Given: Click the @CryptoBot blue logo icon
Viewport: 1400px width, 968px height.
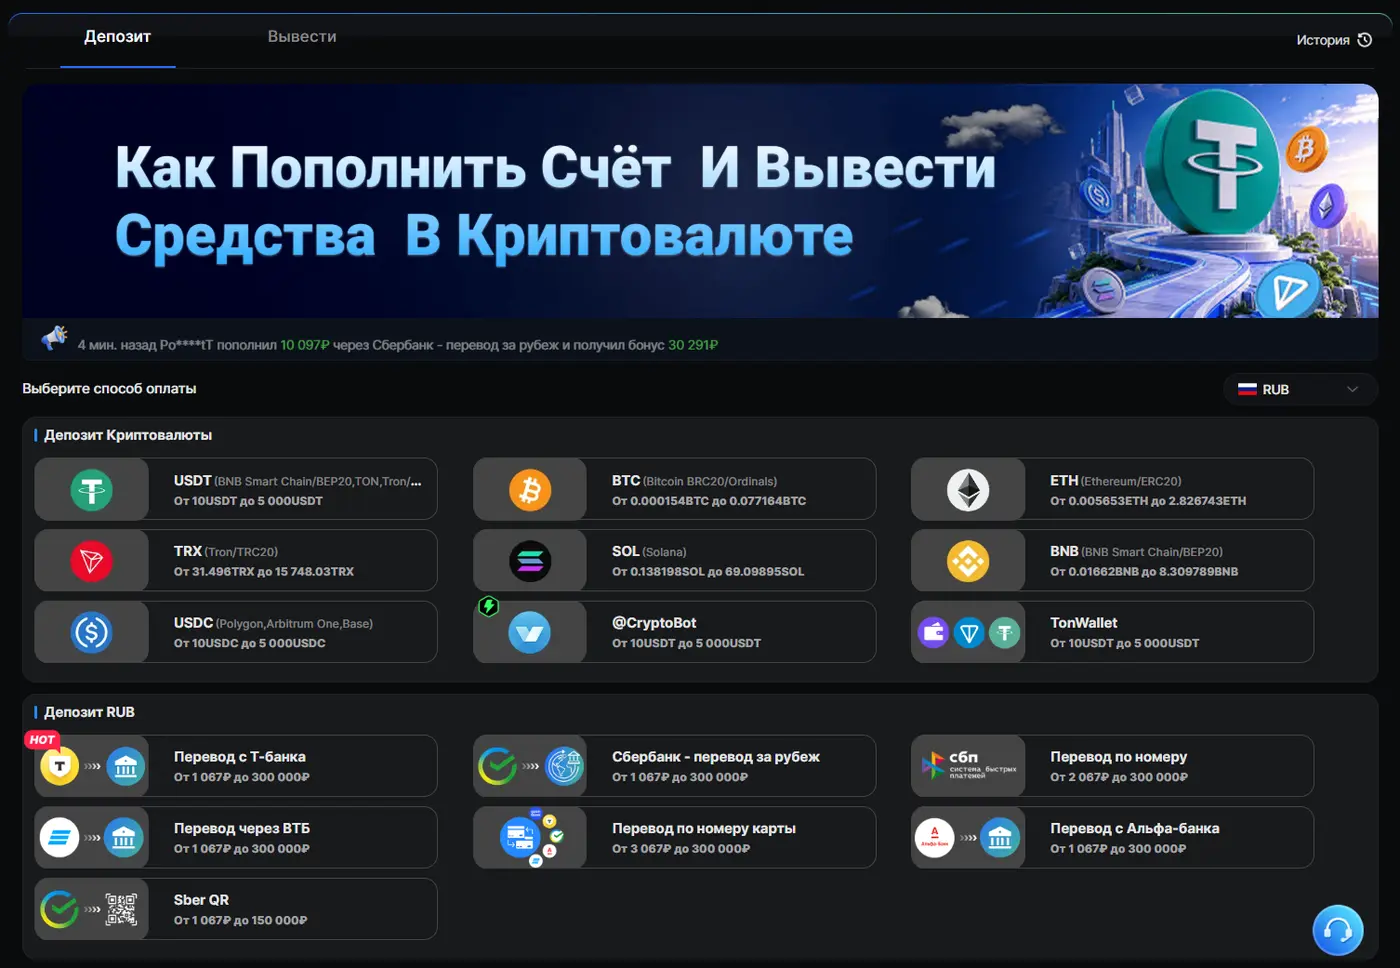Looking at the screenshot, I should pyautogui.click(x=530, y=632).
